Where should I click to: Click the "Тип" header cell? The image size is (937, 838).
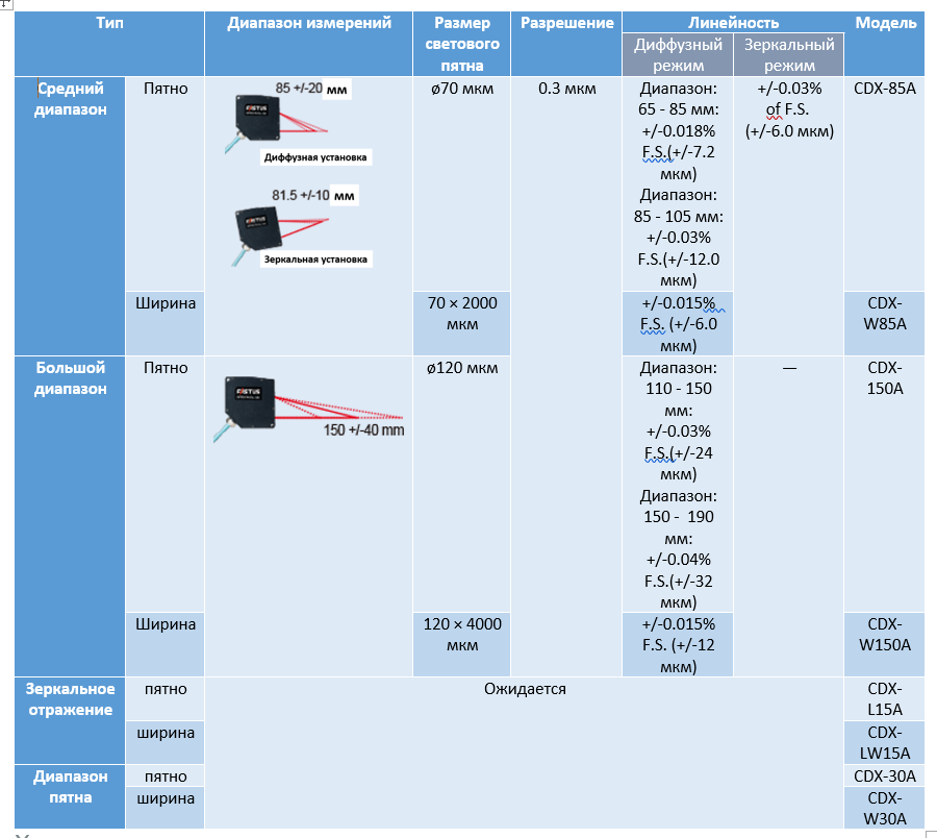pyautogui.click(x=109, y=23)
